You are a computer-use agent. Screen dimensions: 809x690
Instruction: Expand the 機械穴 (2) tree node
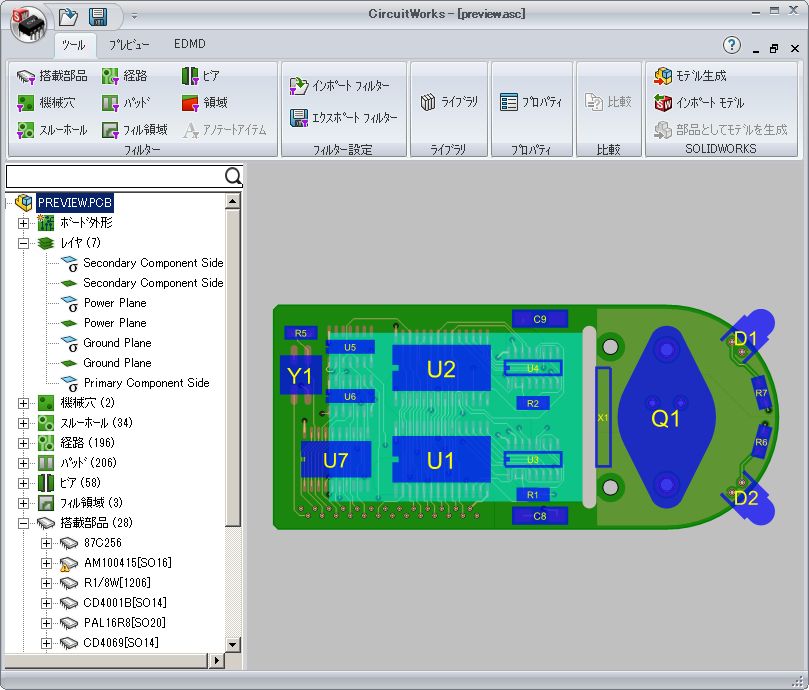pos(23,403)
